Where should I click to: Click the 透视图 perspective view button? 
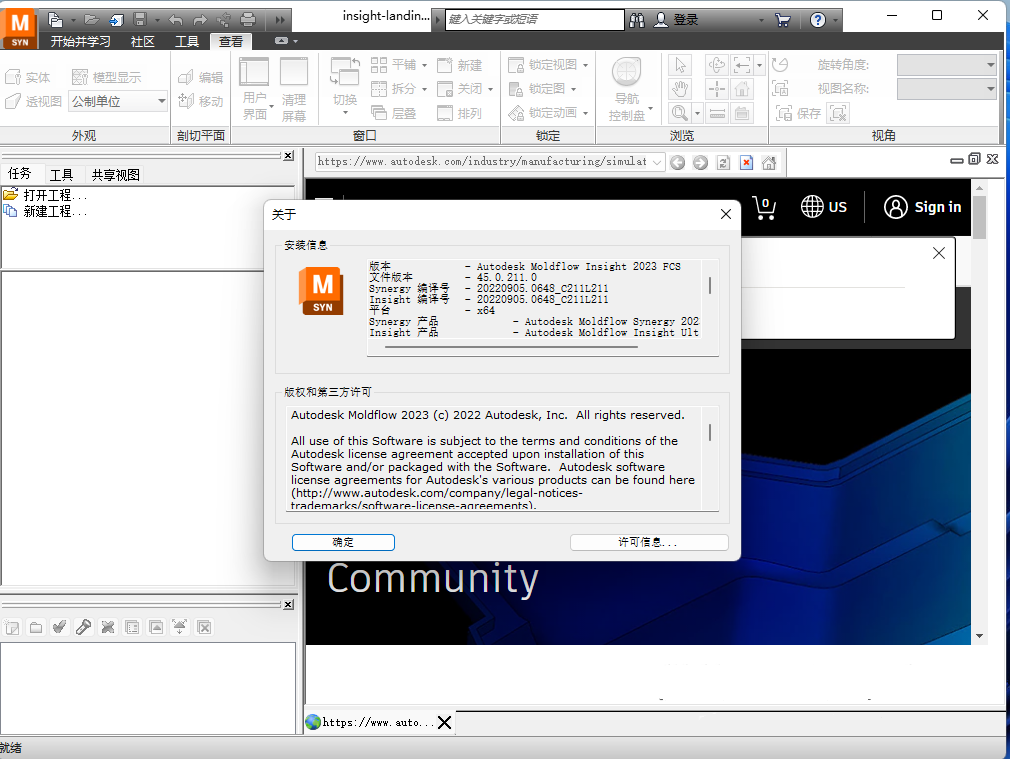tap(33, 101)
